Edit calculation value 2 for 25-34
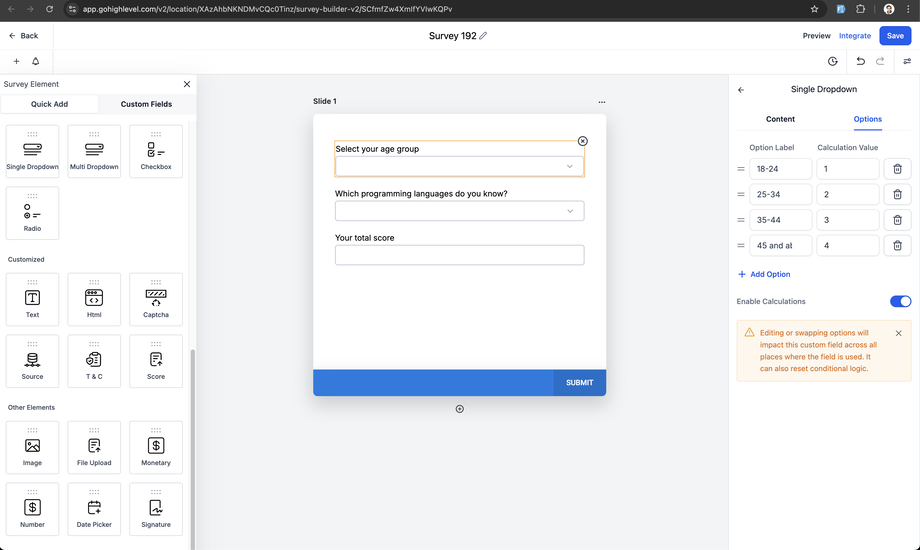 847,194
